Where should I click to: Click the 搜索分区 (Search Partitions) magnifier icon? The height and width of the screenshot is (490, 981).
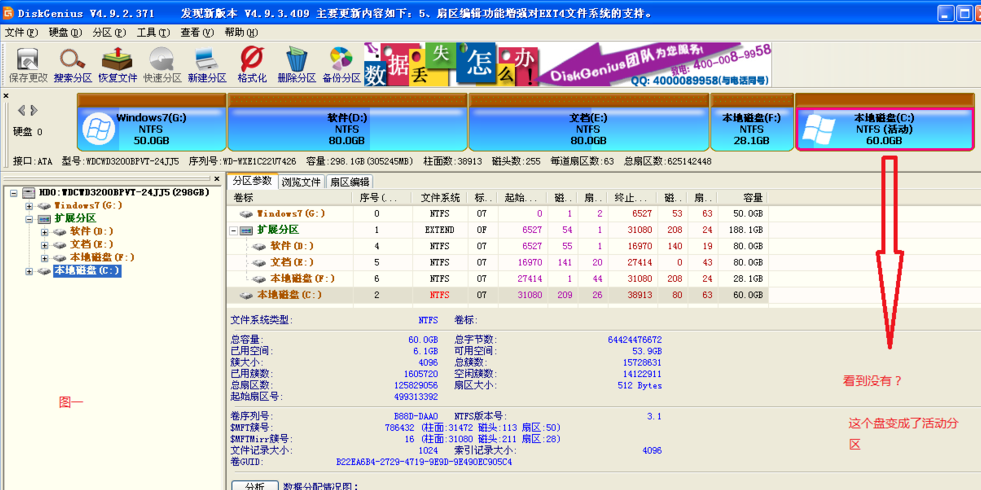click(72, 63)
